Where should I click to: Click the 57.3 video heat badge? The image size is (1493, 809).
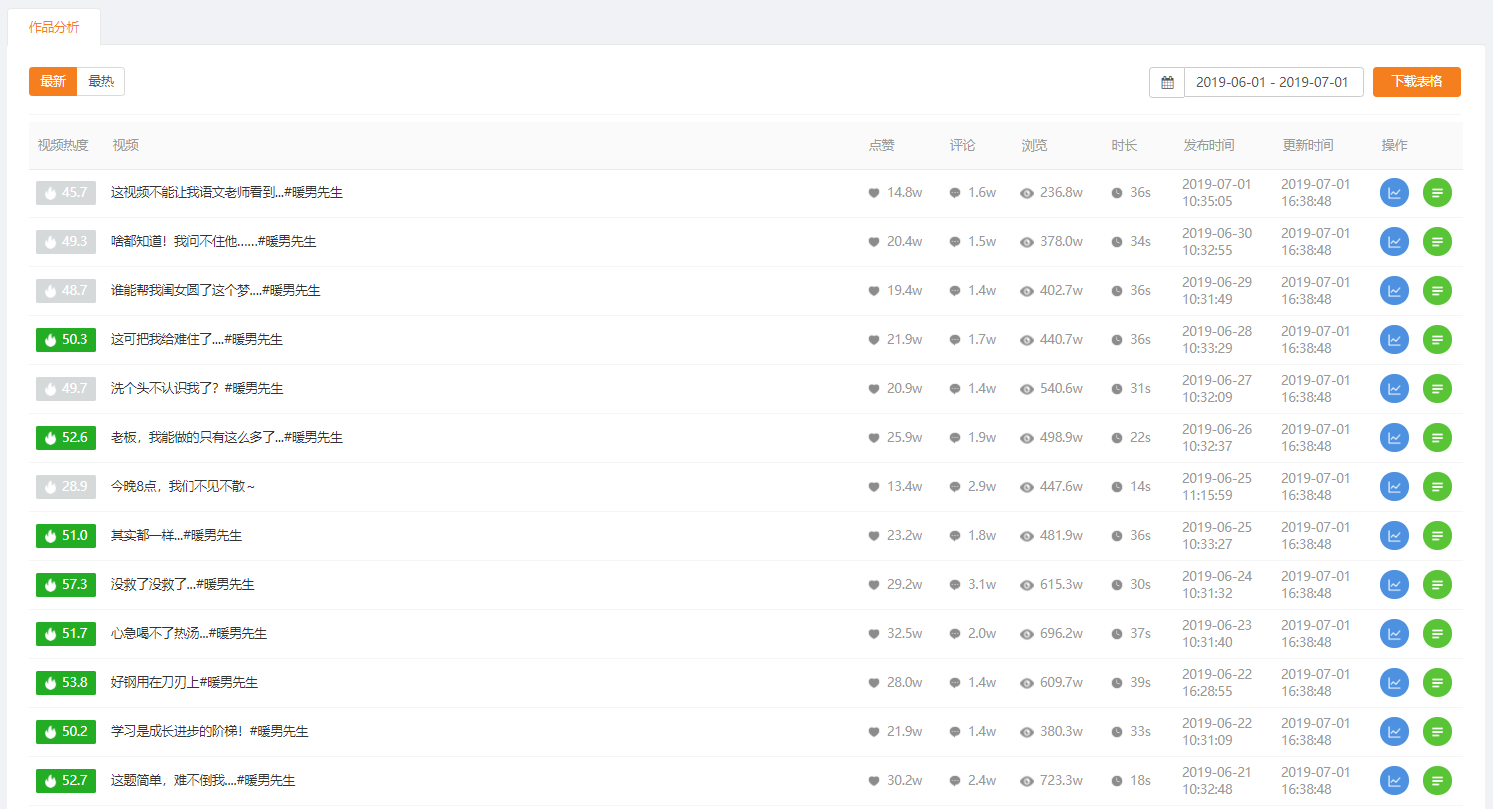[66, 585]
